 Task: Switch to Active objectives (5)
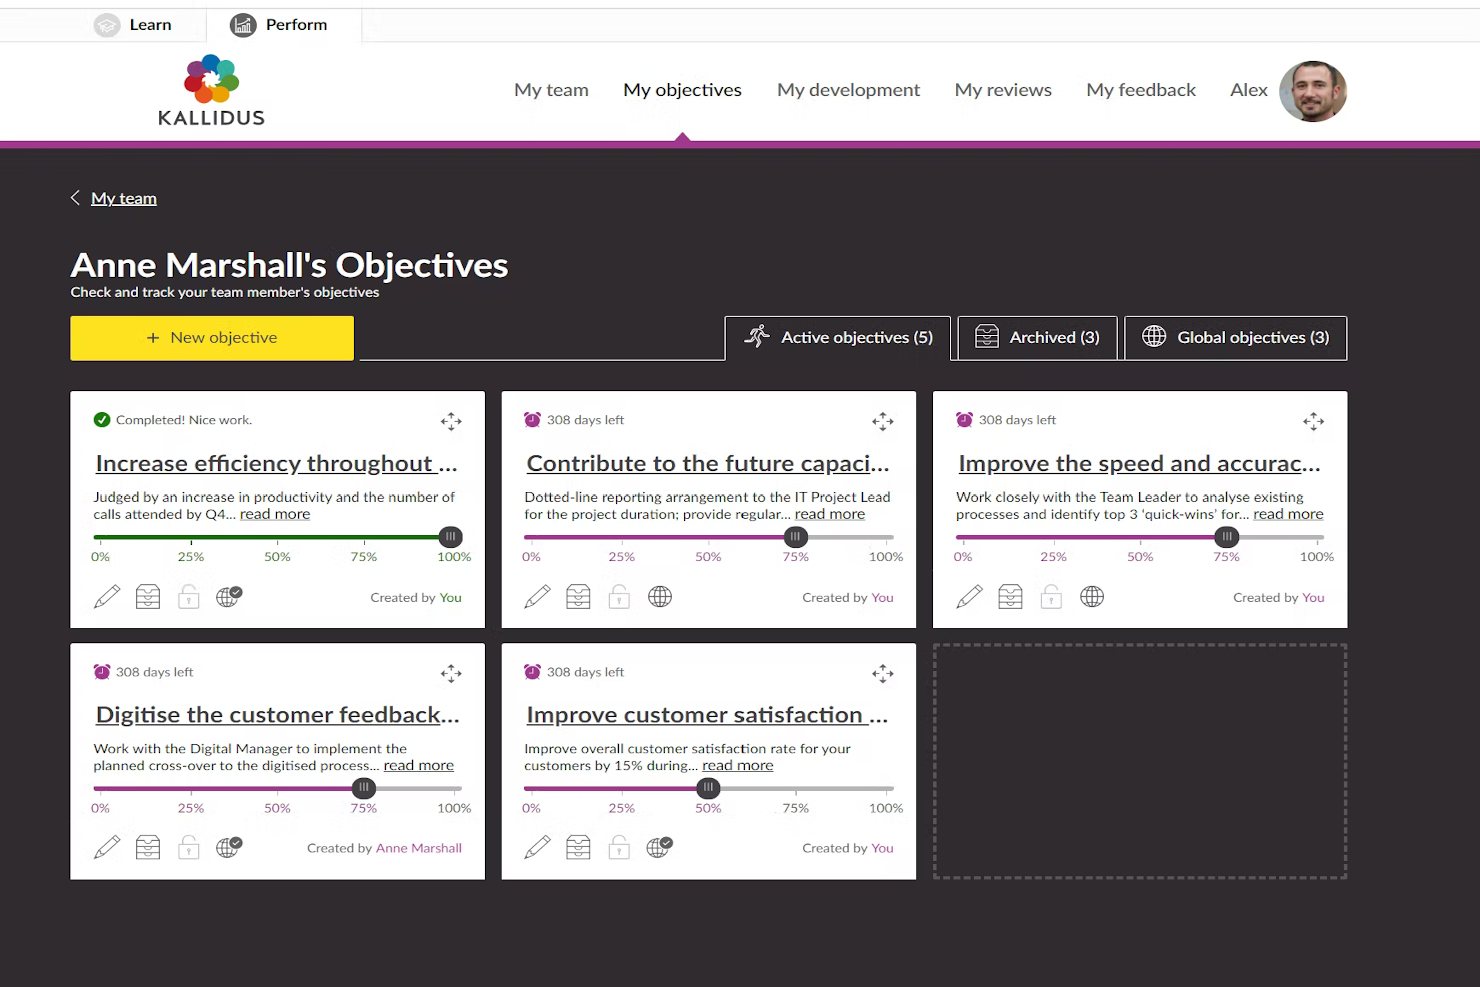(838, 337)
